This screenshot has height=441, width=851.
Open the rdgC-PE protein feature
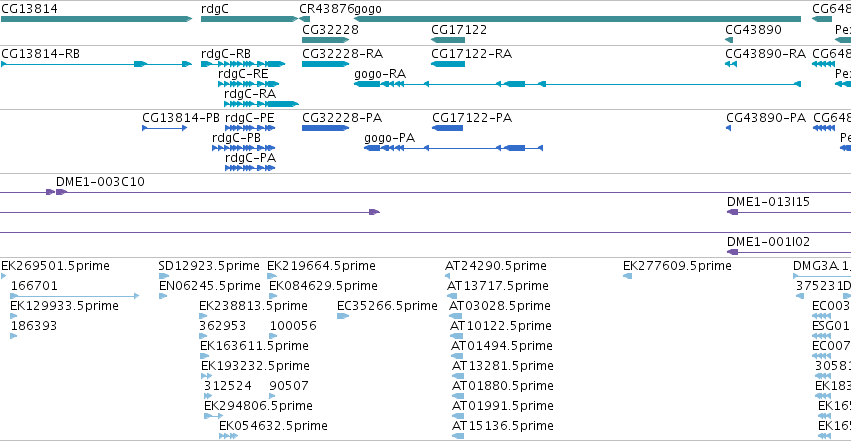click(250, 128)
